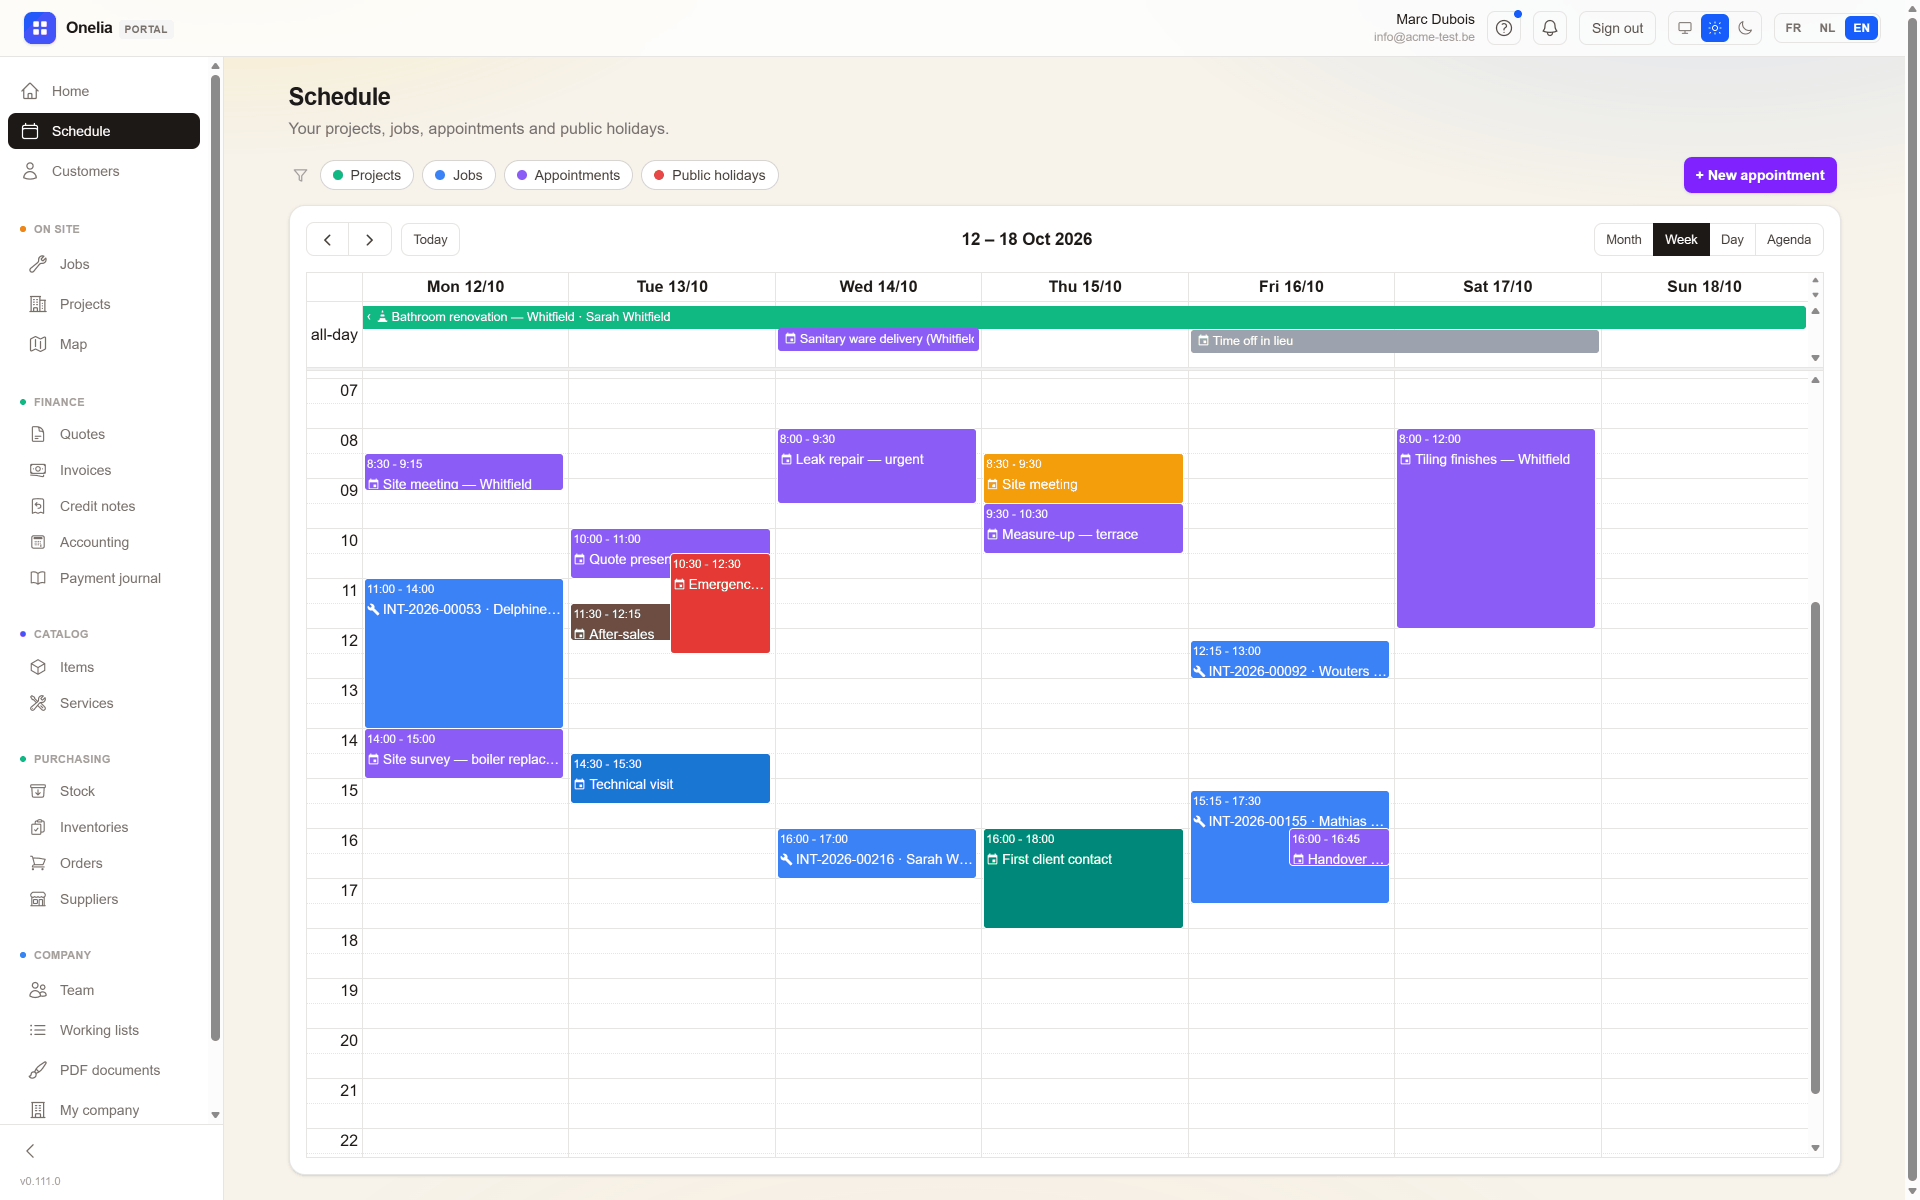1920x1200 pixels.
Task: Go to previous week arrow
Action: click(x=327, y=240)
